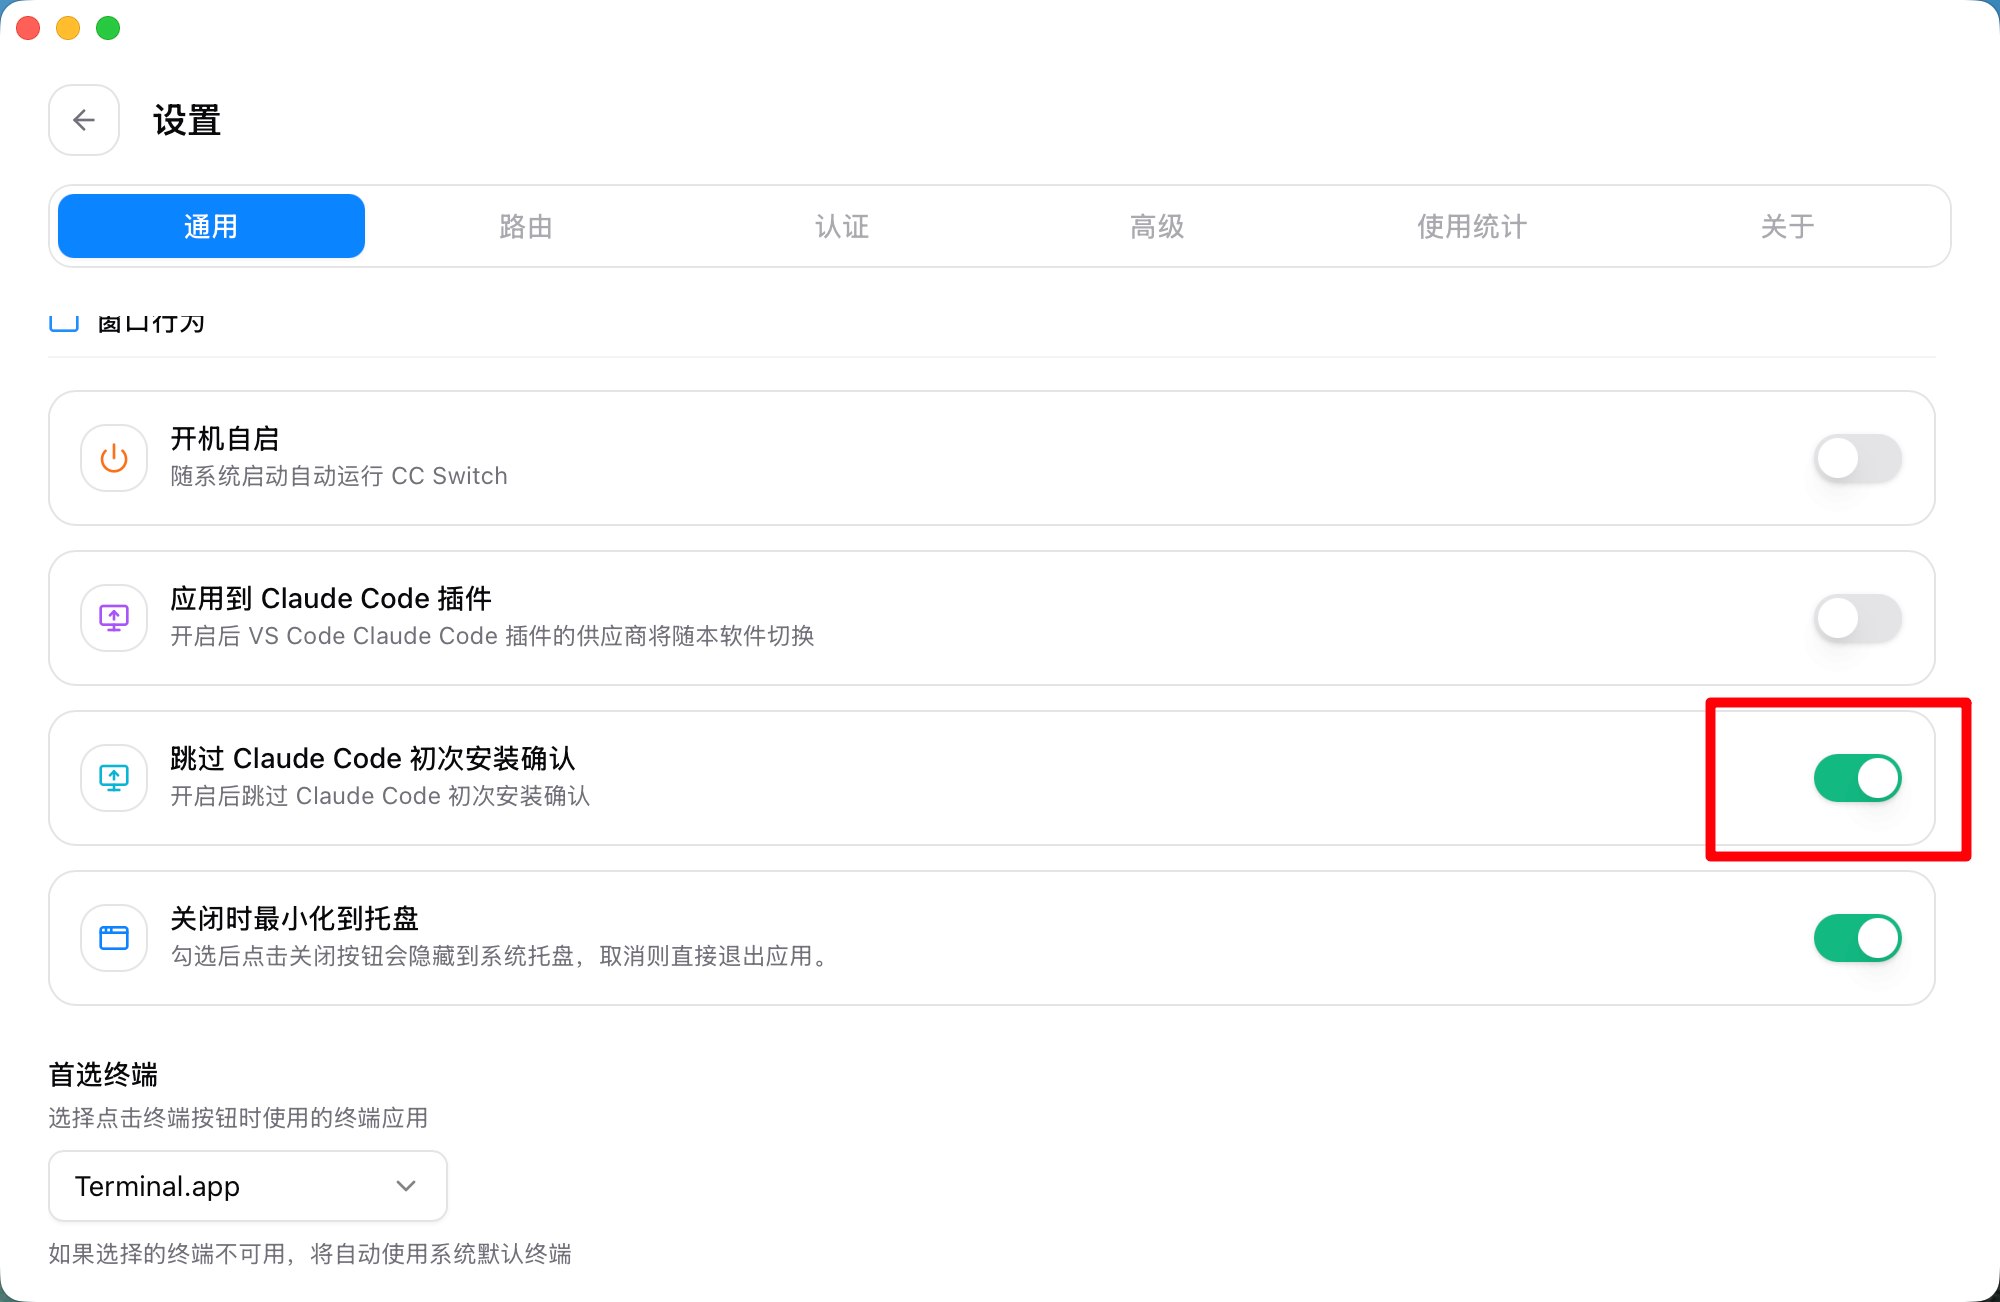Click the 设置 page title
This screenshot has height=1302, width=2000.
(x=187, y=120)
